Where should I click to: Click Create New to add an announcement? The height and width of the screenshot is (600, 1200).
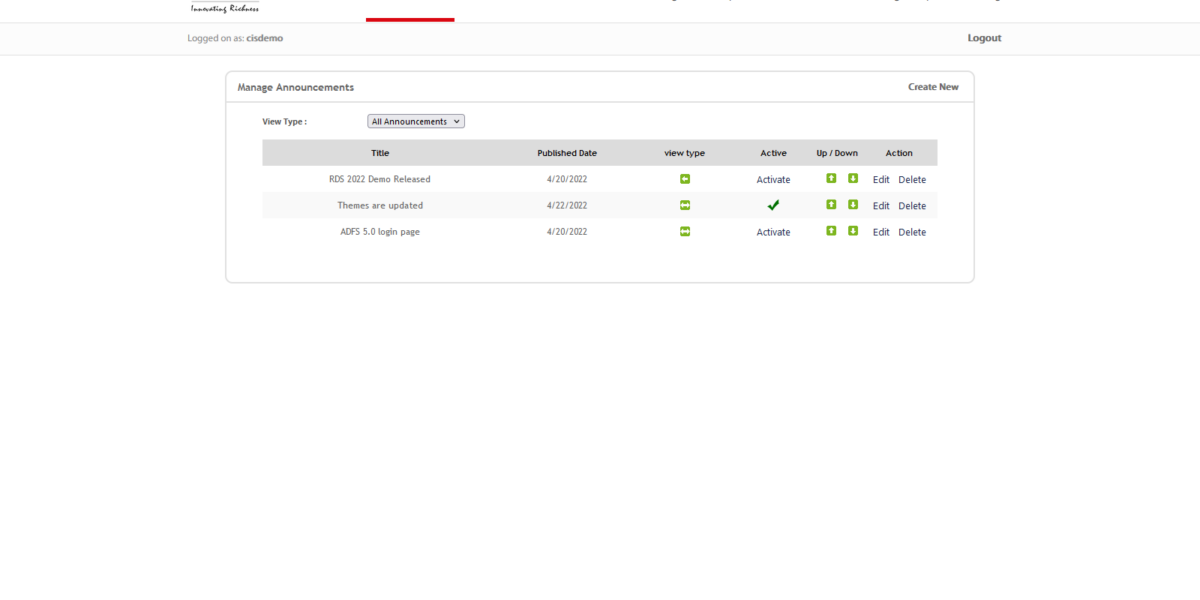pos(933,86)
